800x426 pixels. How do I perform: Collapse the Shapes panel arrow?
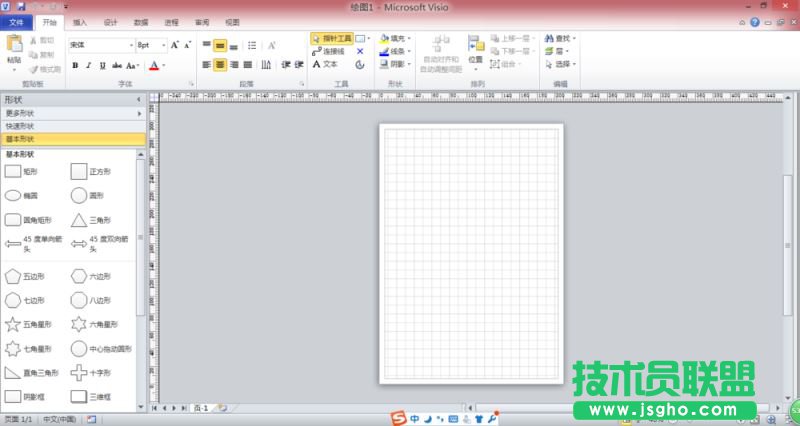139,99
